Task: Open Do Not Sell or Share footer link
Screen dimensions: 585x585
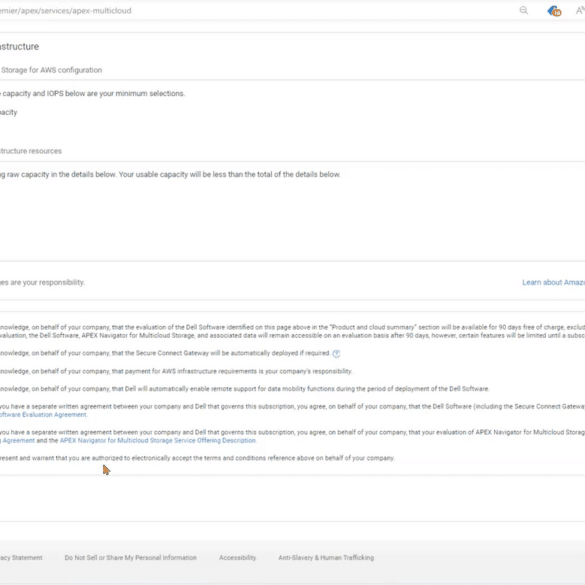Action: 131,558
